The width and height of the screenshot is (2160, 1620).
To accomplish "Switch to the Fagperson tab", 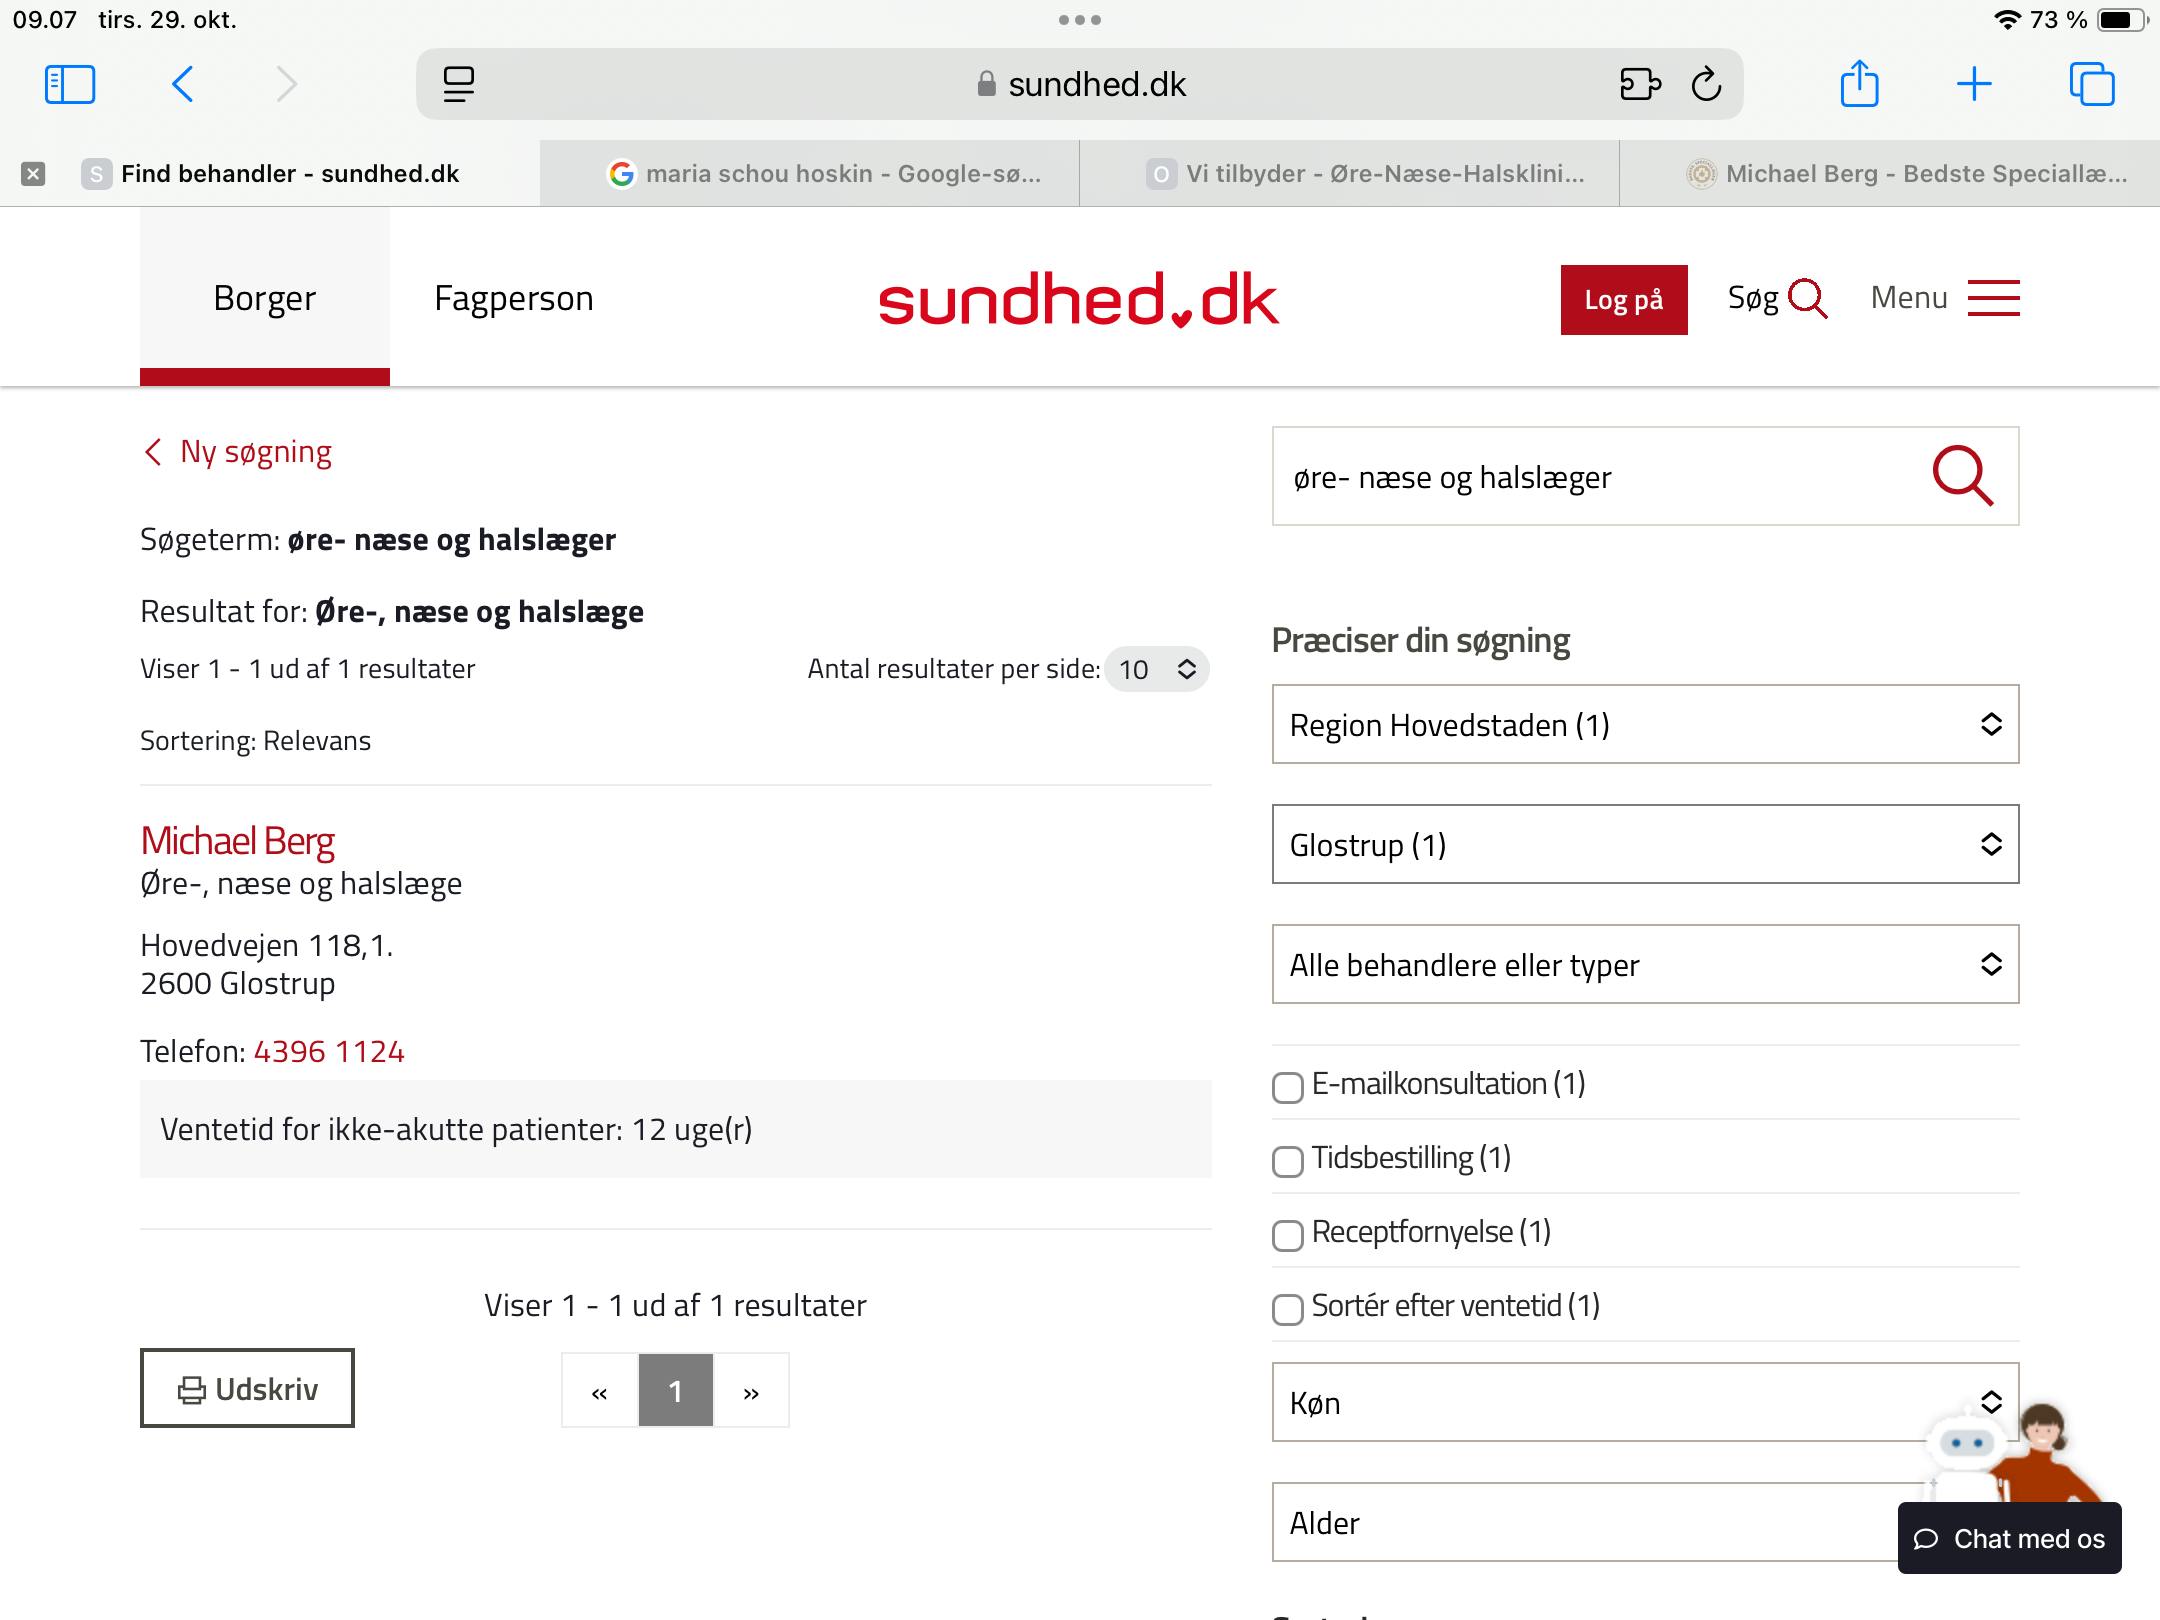I will [x=514, y=298].
